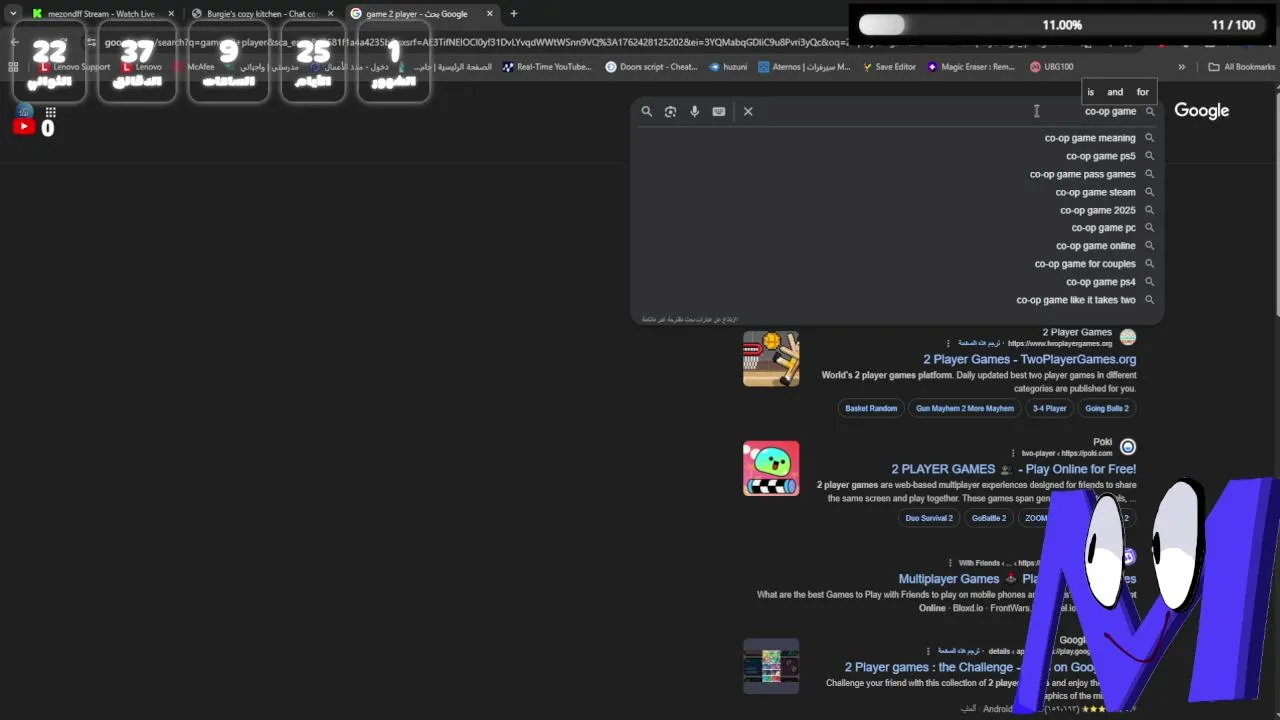
Task: Open a new tab with plus button
Action: coord(514,14)
